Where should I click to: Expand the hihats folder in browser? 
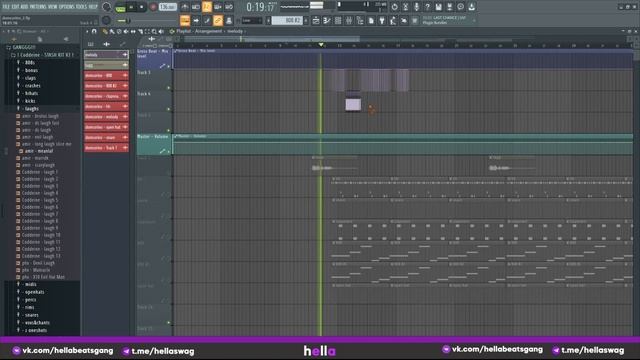[x=31, y=93]
